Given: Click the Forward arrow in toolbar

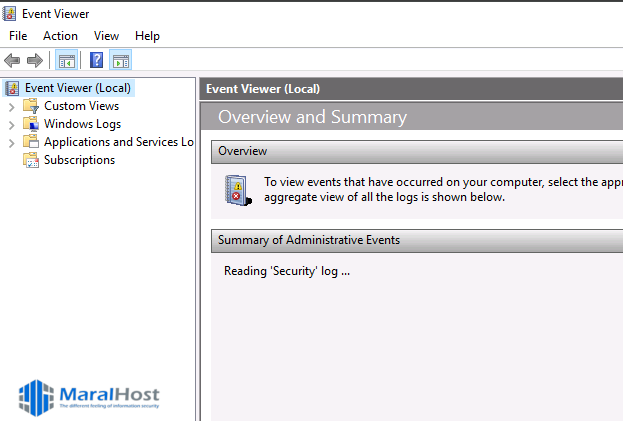Looking at the screenshot, I should (34, 60).
